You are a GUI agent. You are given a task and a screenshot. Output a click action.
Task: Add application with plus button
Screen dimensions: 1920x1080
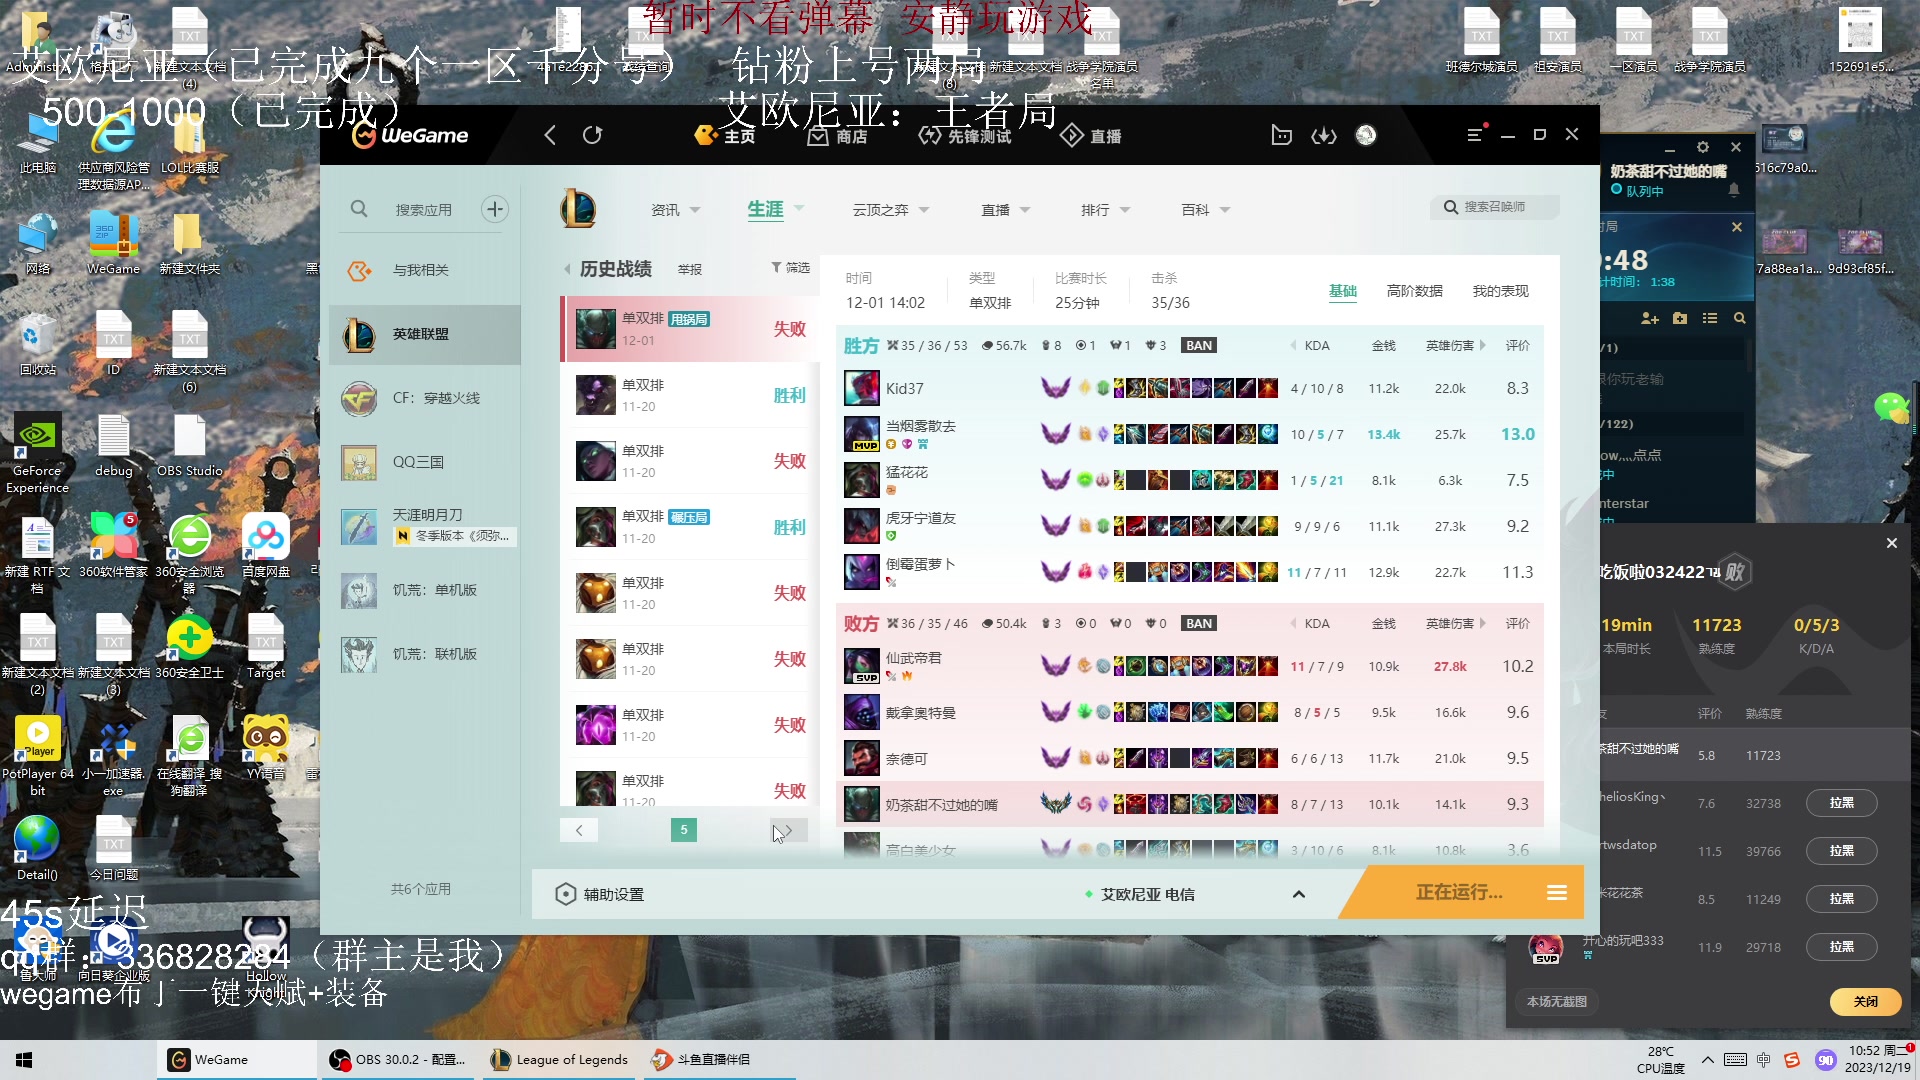[x=494, y=209]
